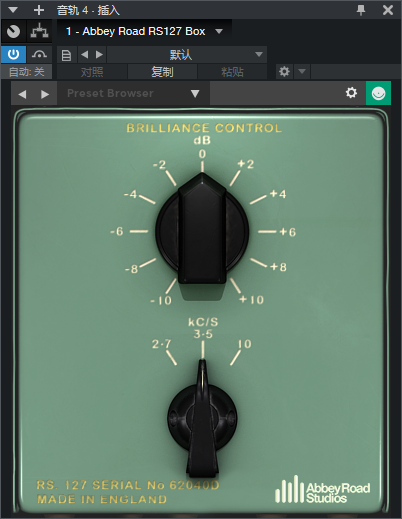
Task: Select the 3·5 kC/S frequency position
Action: pyautogui.click(x=203, y=334)
